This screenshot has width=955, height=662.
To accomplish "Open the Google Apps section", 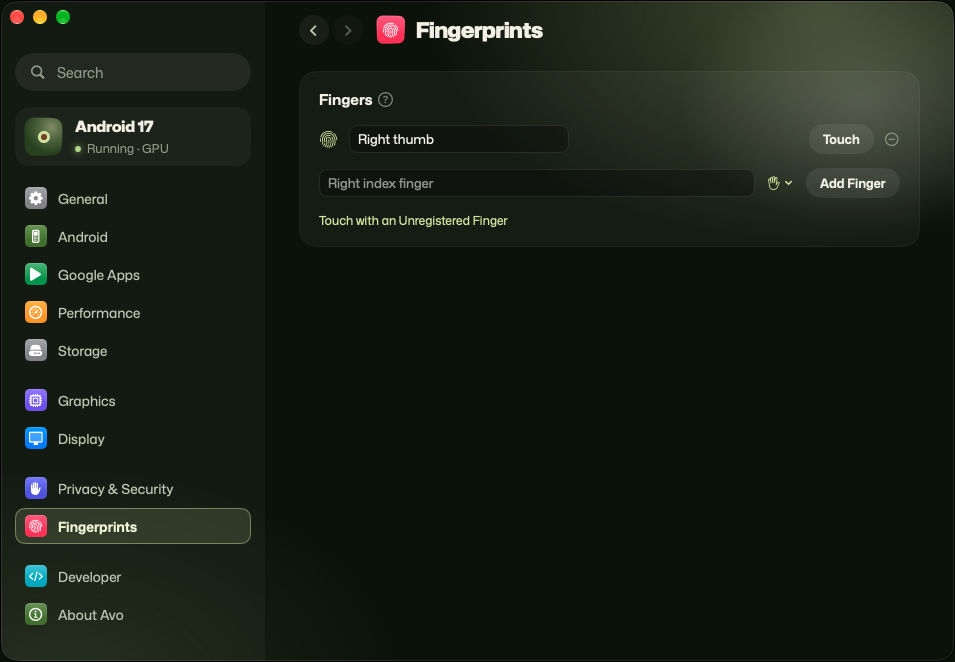I will [133, 275].
